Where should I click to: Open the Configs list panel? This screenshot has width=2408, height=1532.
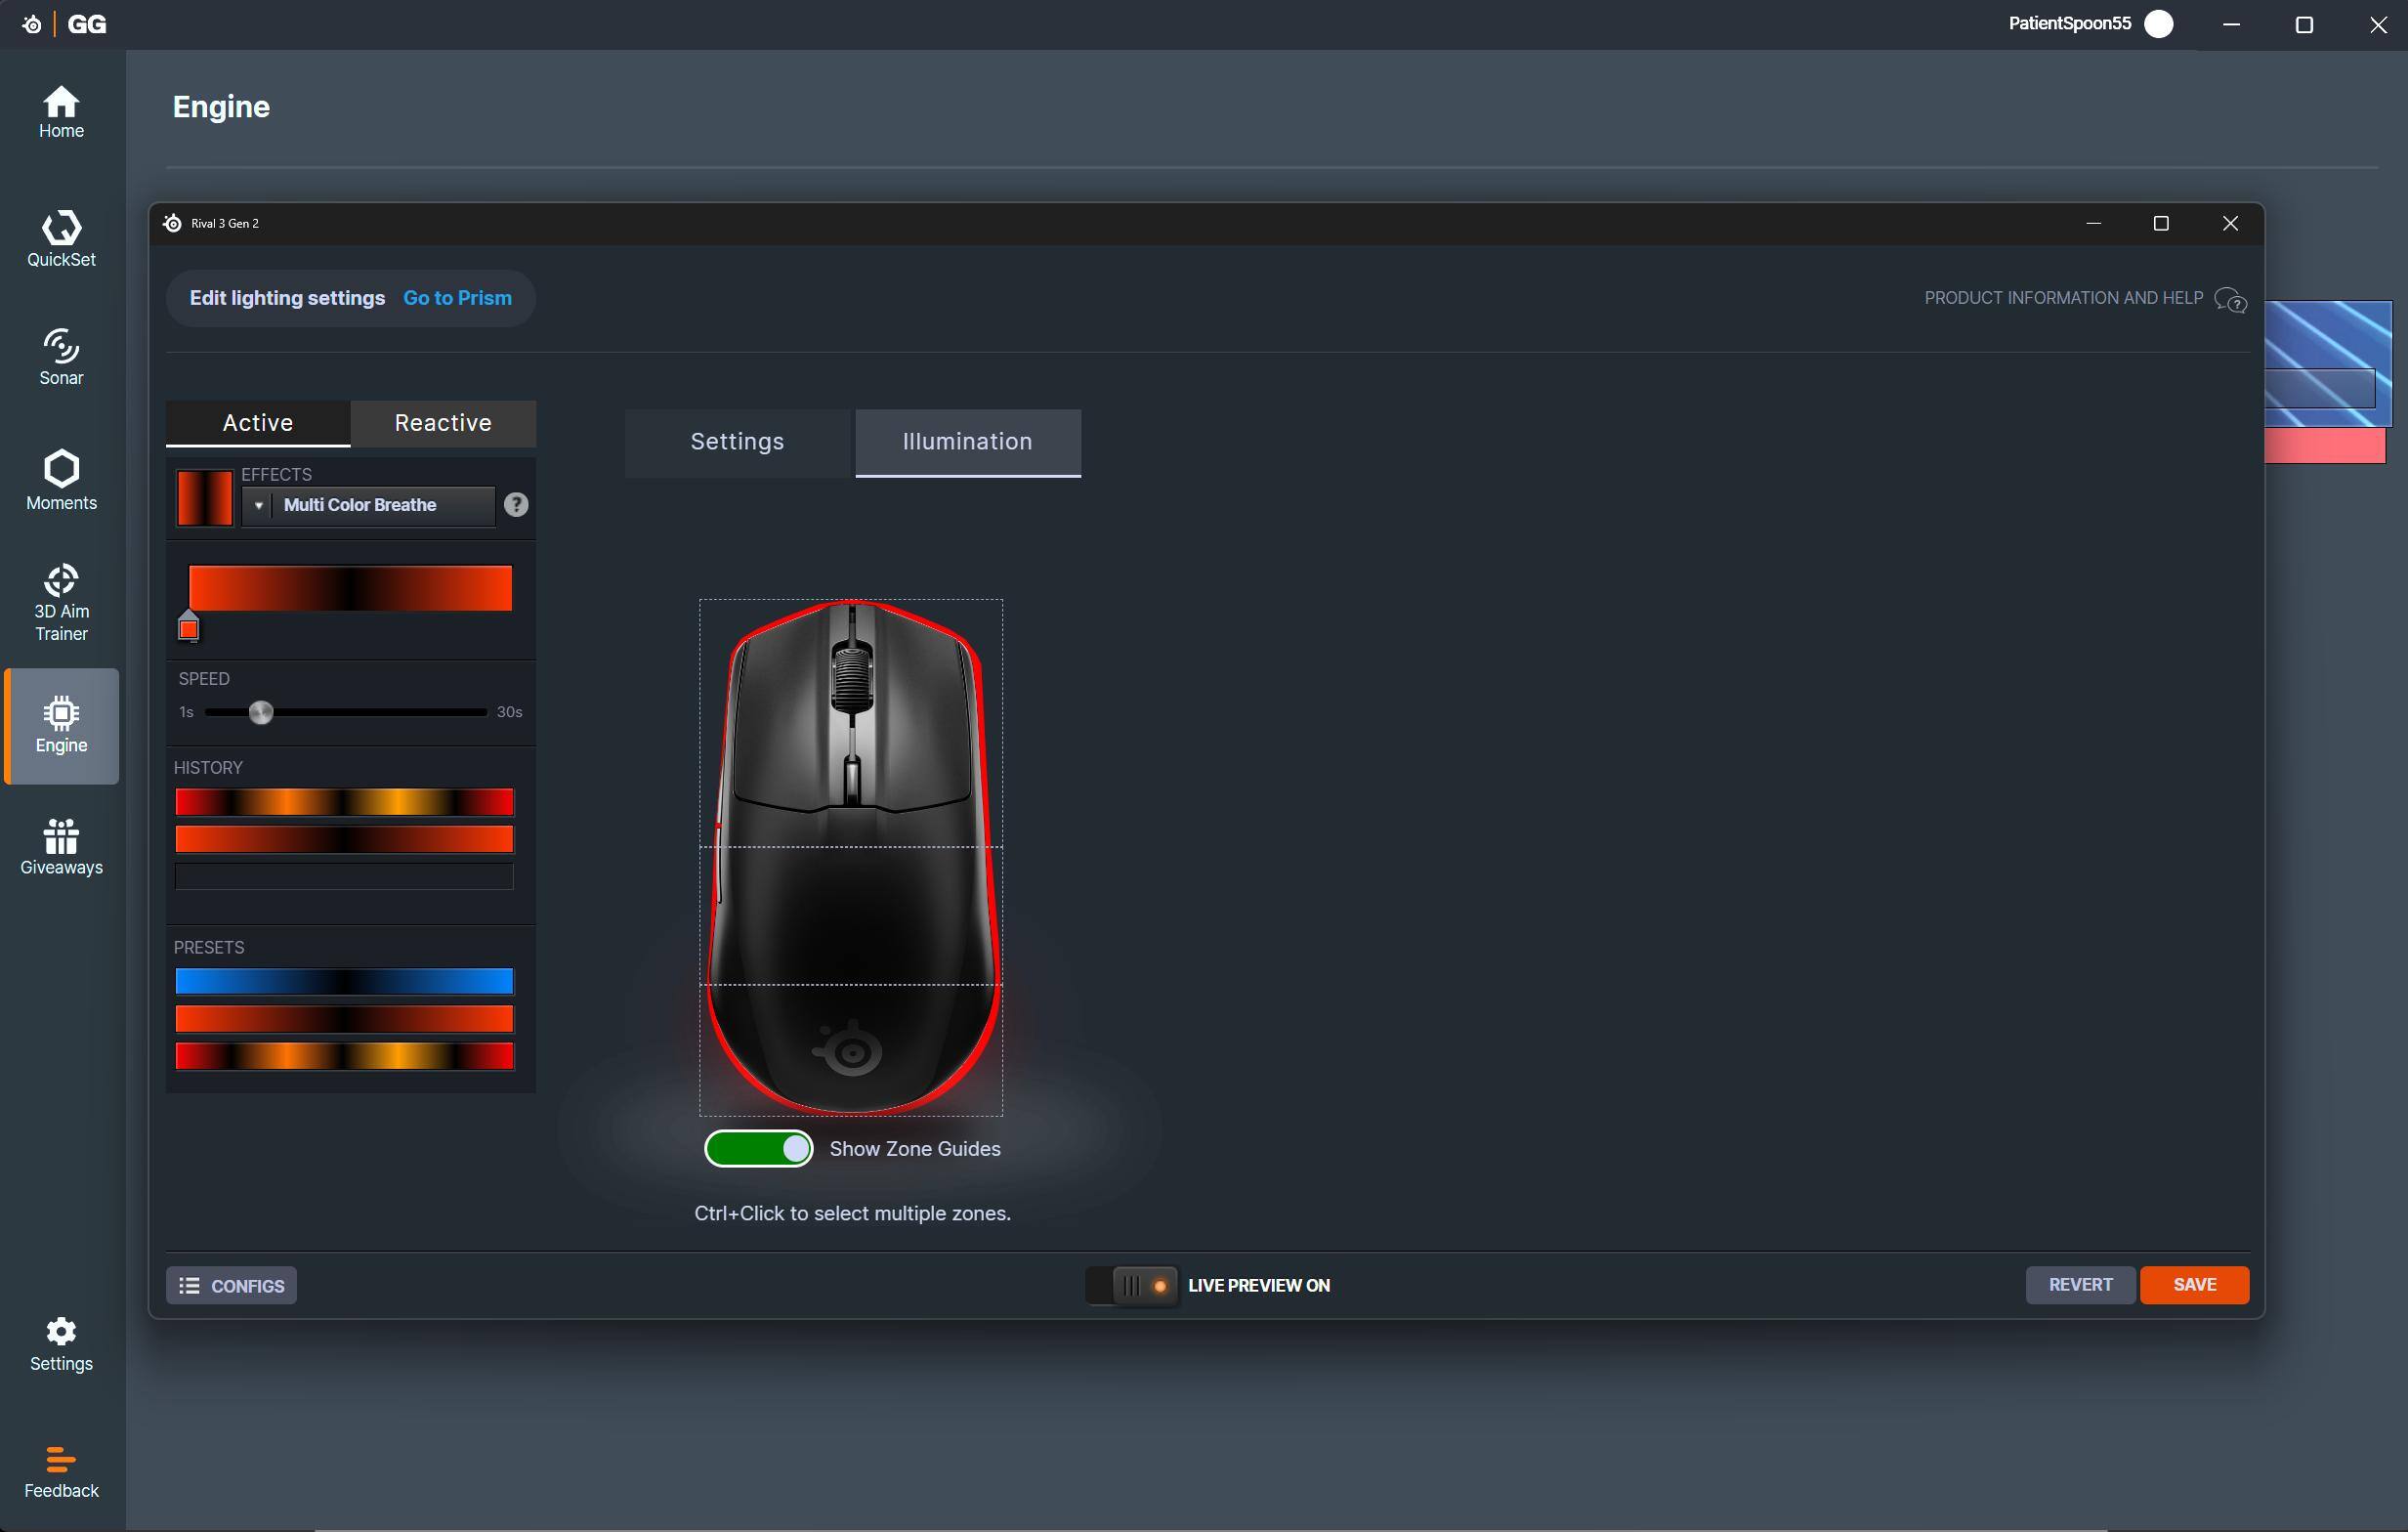(x=231, y=1286)
